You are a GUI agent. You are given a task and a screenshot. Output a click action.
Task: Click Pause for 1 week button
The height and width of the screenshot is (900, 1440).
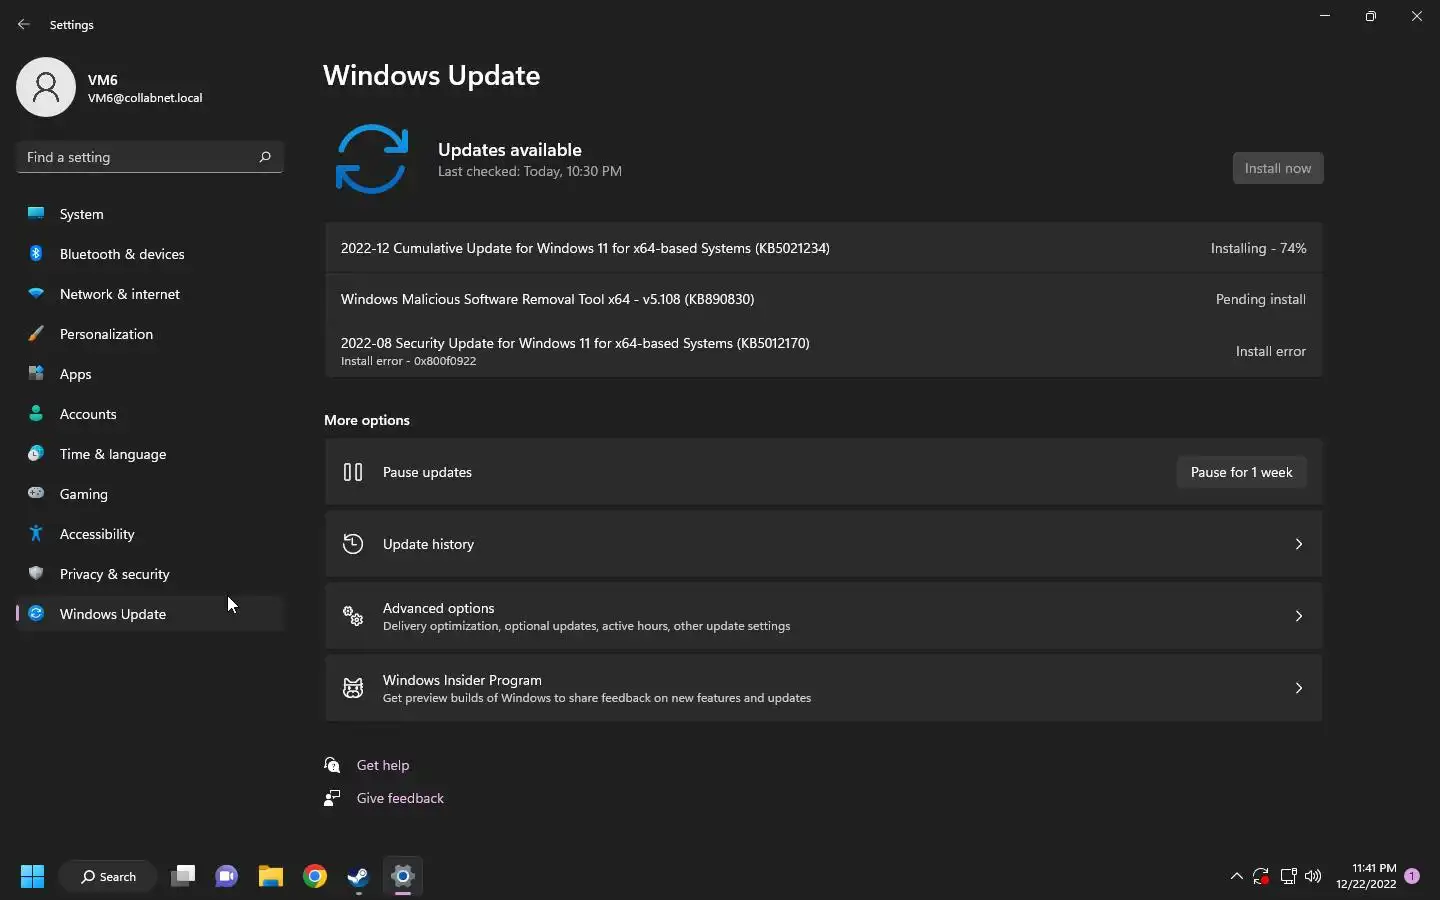click(x=1241, y=472)
